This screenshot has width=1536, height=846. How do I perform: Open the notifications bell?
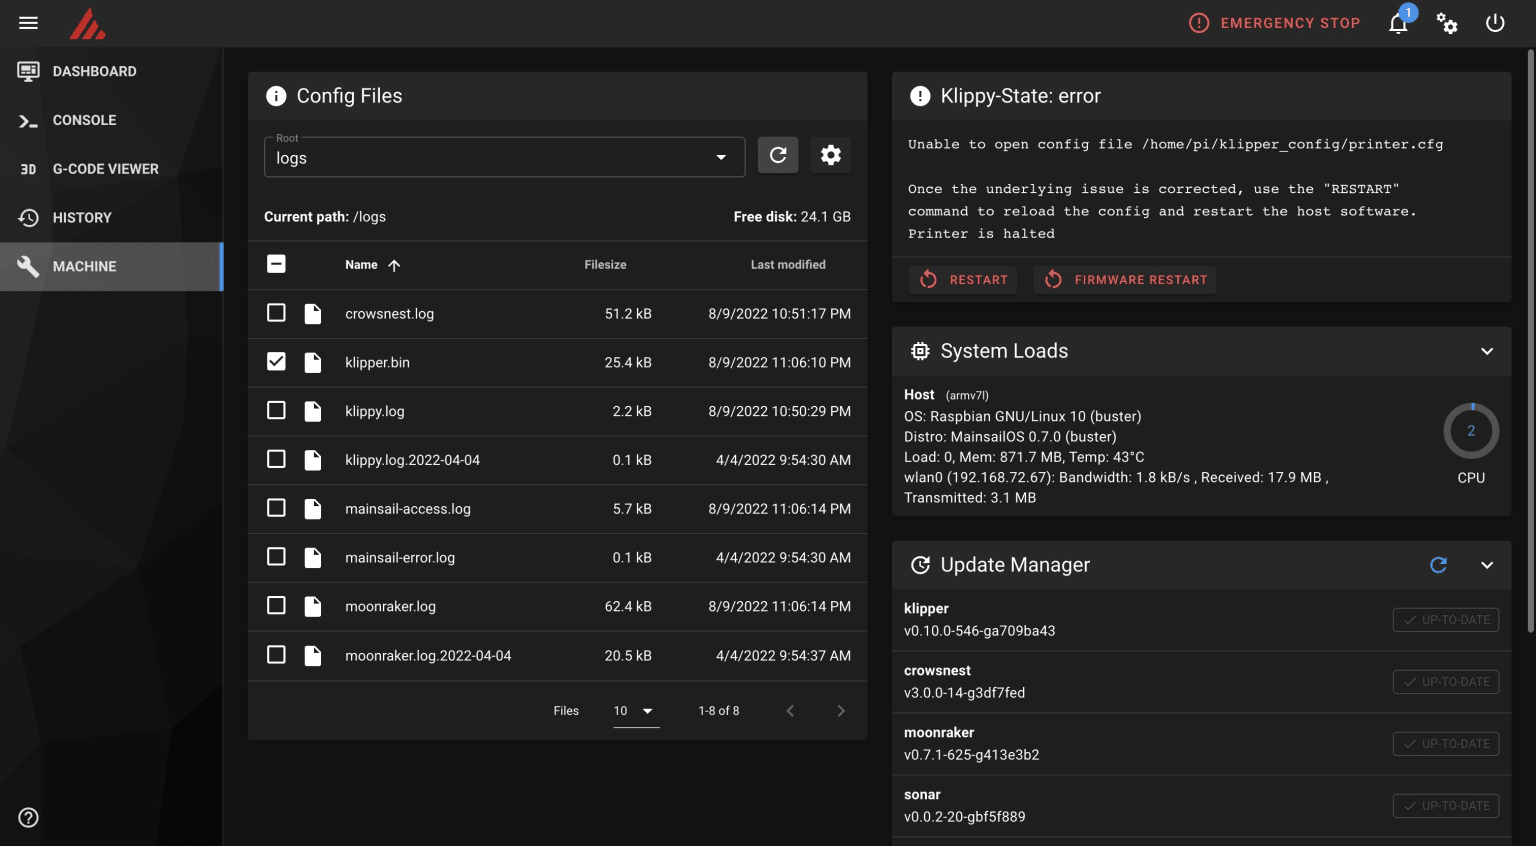pos(1398,23)
